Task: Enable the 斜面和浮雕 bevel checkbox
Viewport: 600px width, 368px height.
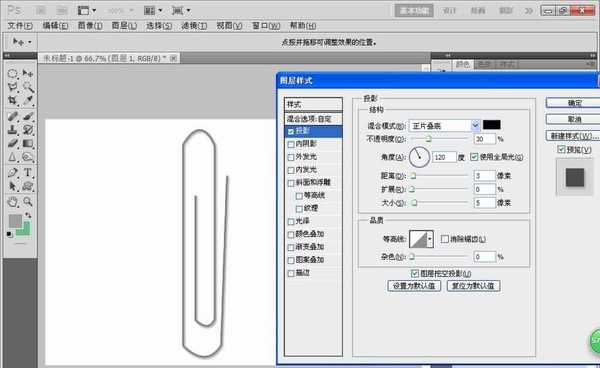Action: coord(291,183)
